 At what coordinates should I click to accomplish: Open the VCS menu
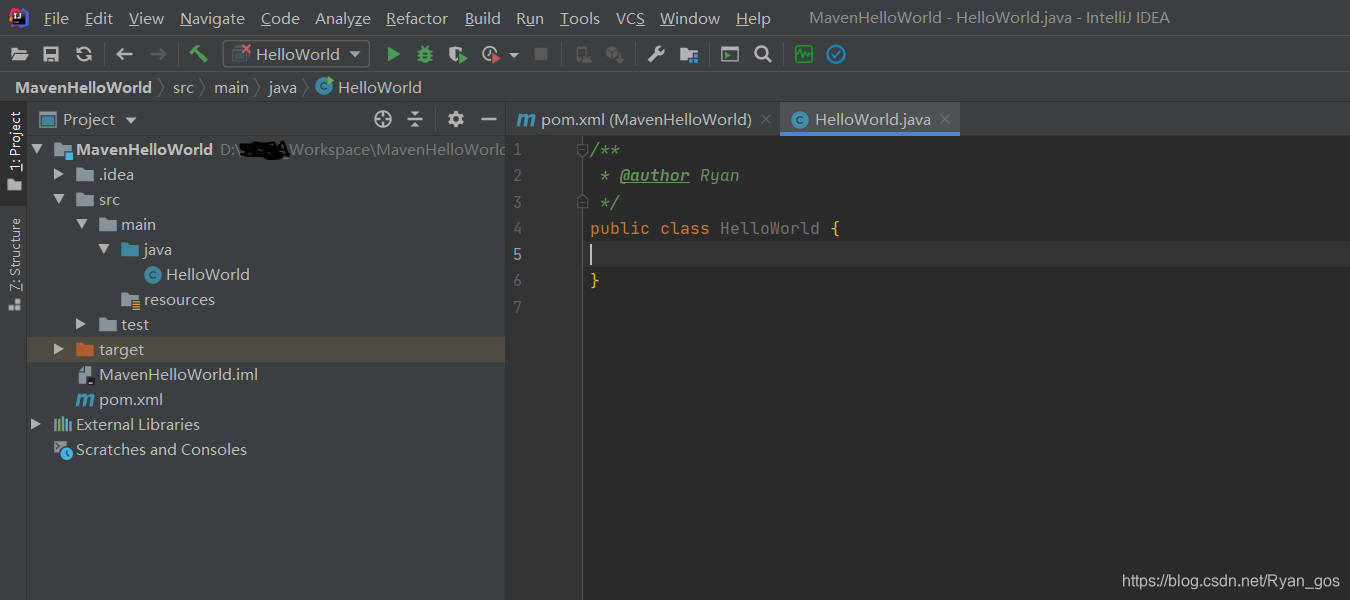pyautogui.click(x=630, y=18)
